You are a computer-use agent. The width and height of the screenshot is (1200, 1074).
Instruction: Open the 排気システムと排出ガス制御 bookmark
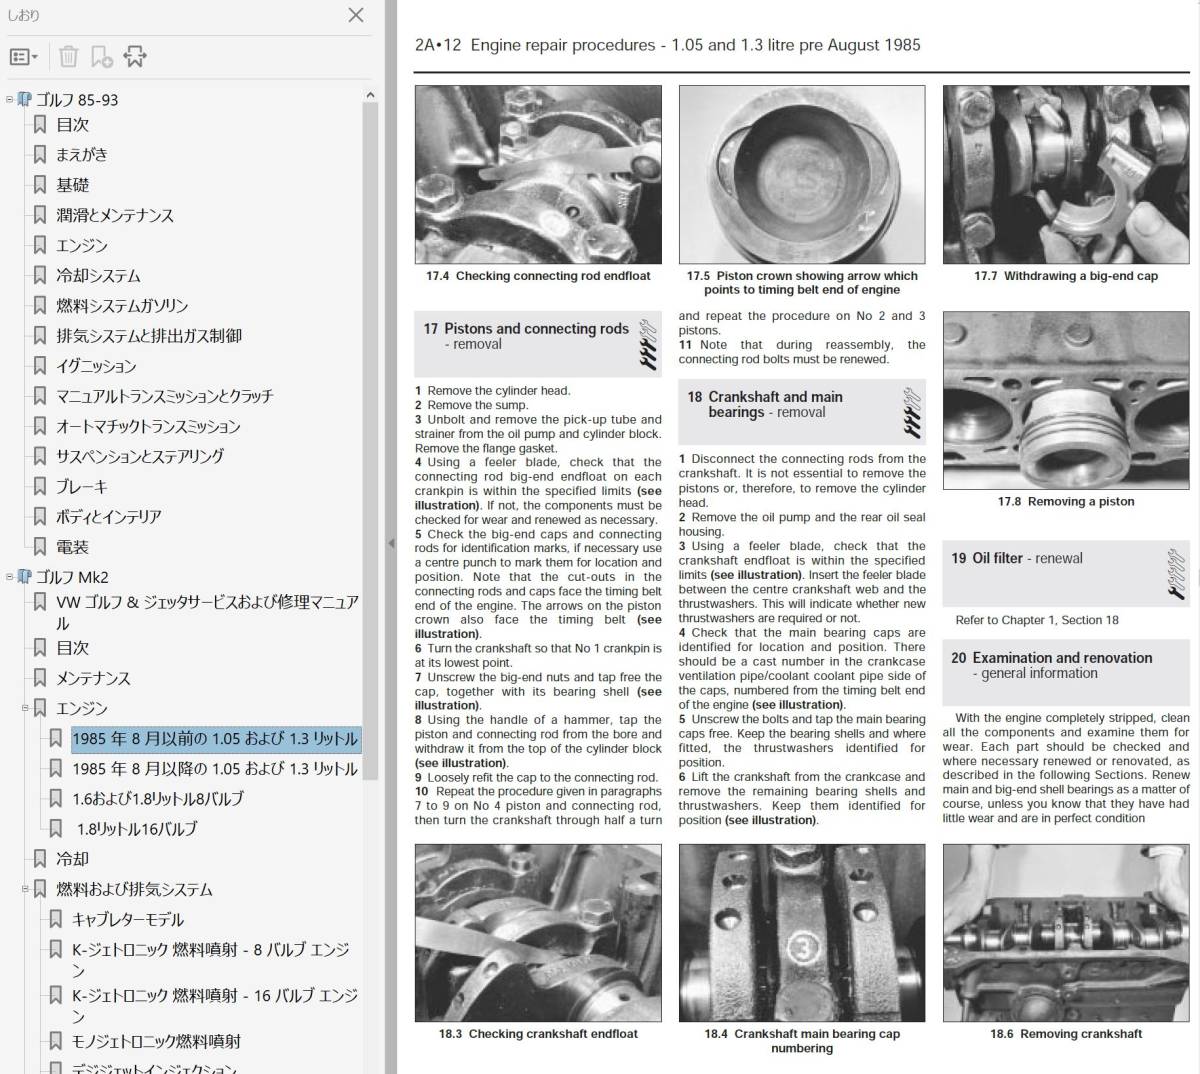(x=149, y=335)
